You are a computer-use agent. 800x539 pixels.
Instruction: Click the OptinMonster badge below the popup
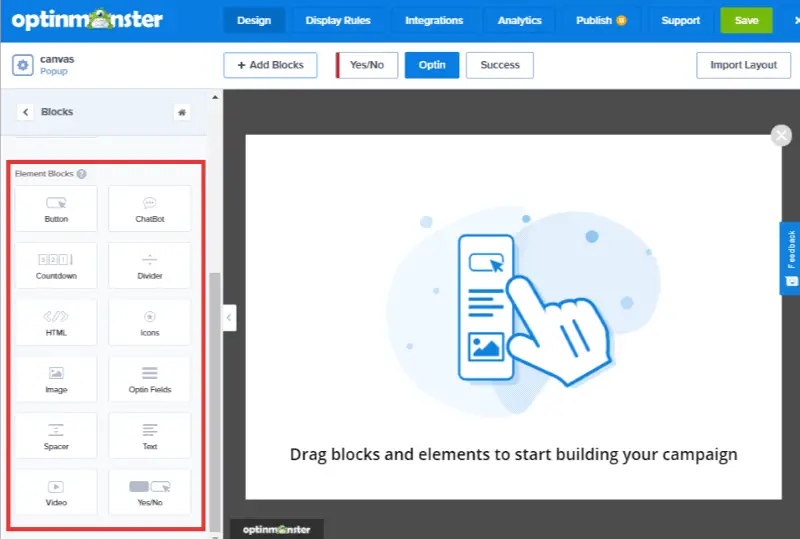coord(277,529)
